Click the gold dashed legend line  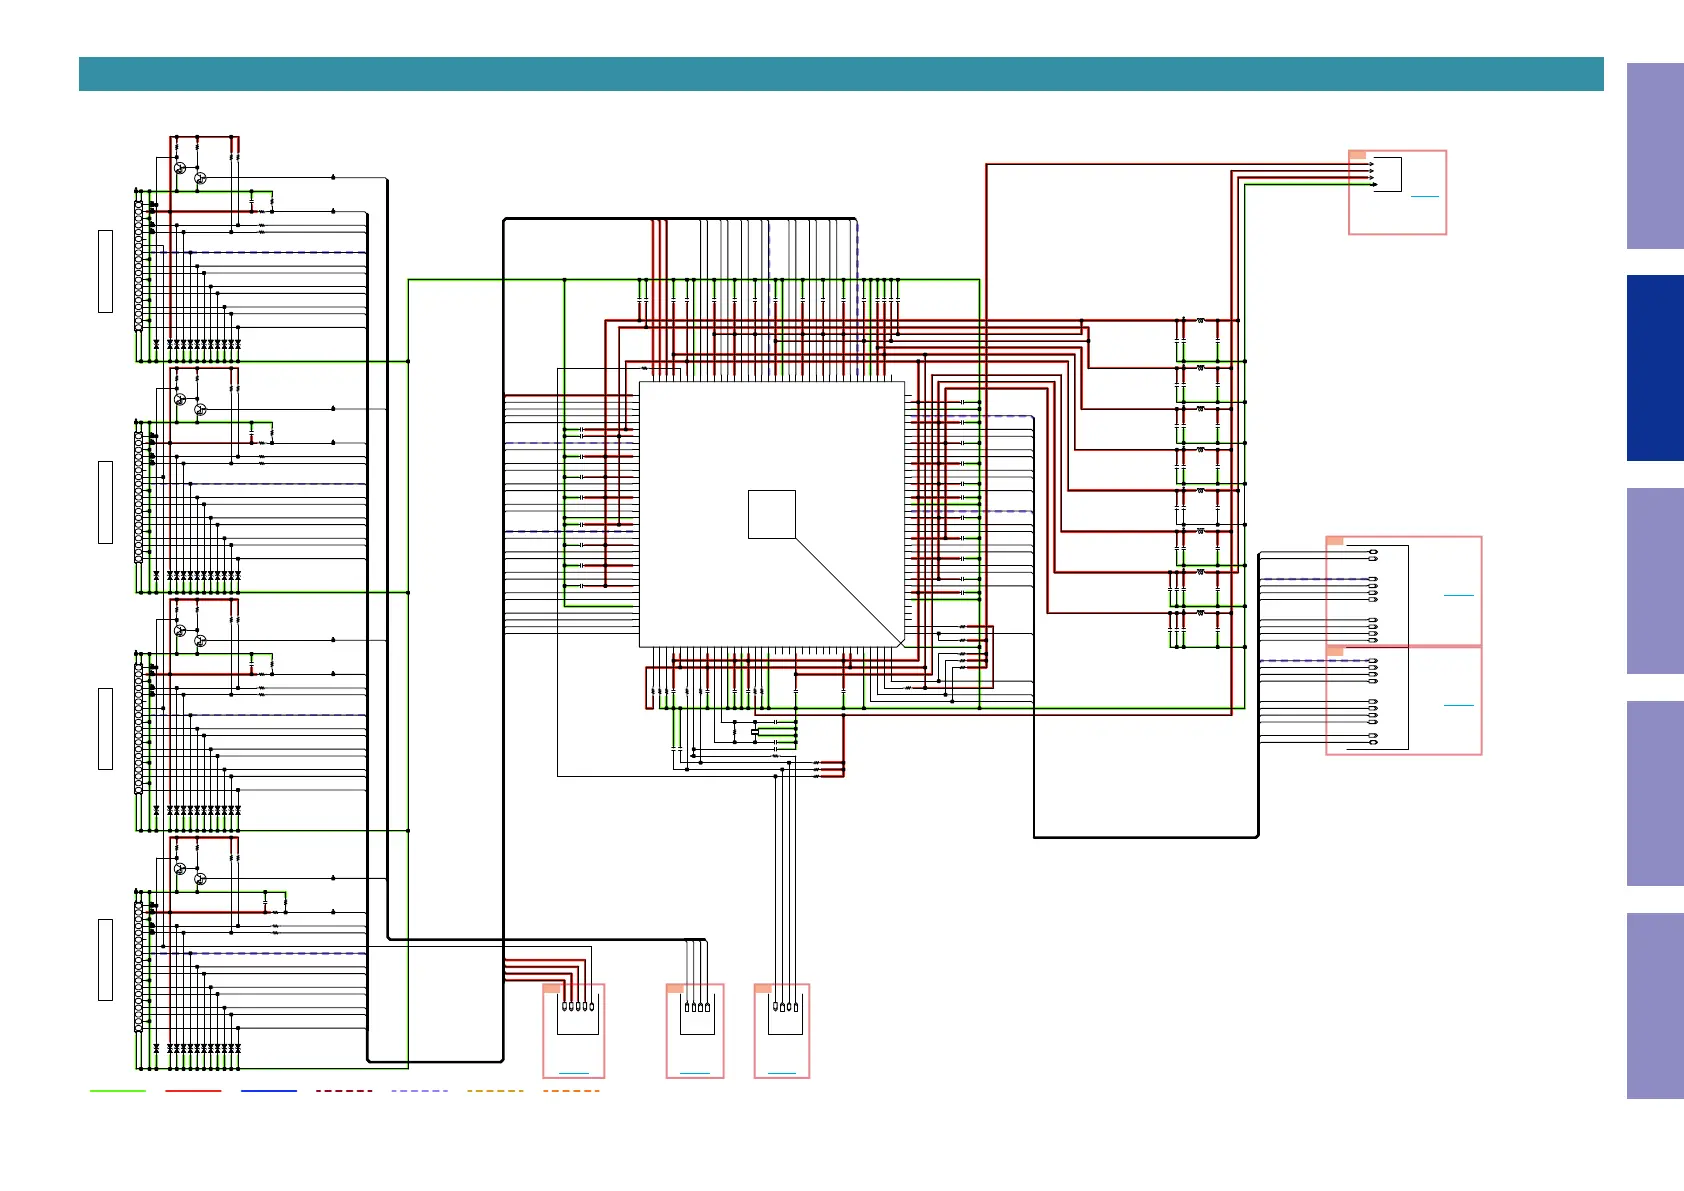pos(495,1091)
